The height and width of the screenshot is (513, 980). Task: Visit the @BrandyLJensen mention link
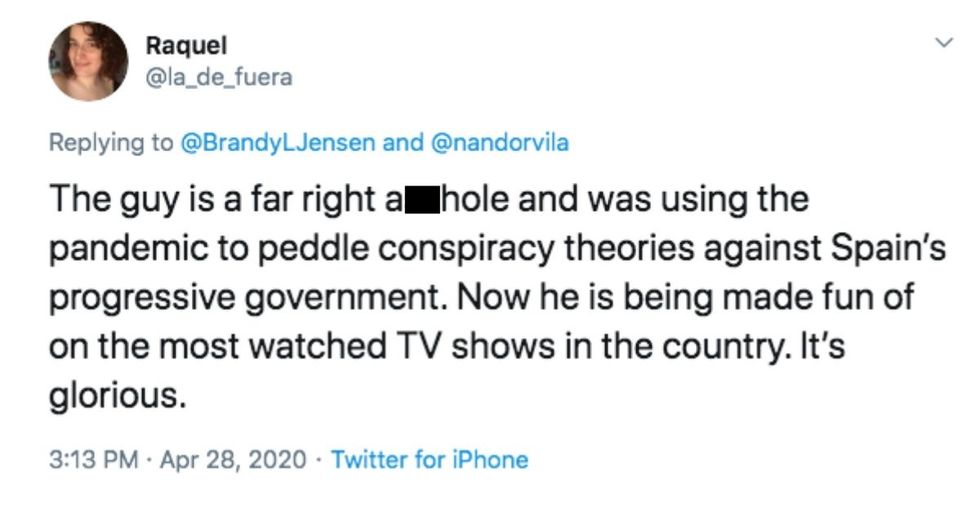[x=279, y=142]
